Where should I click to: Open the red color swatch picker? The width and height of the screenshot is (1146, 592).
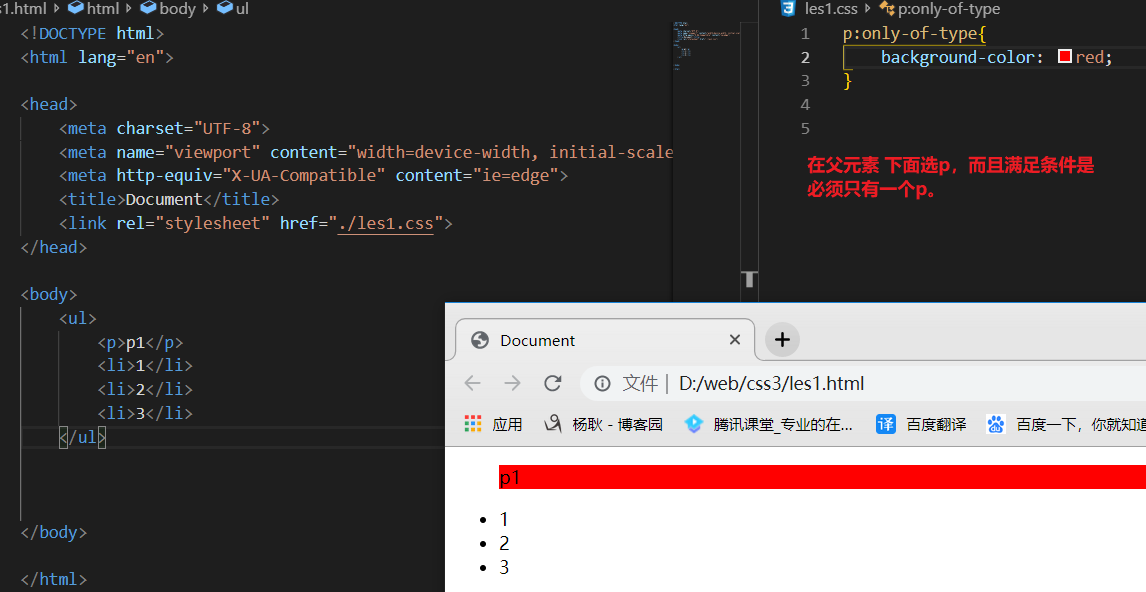tap(1065, 56)
